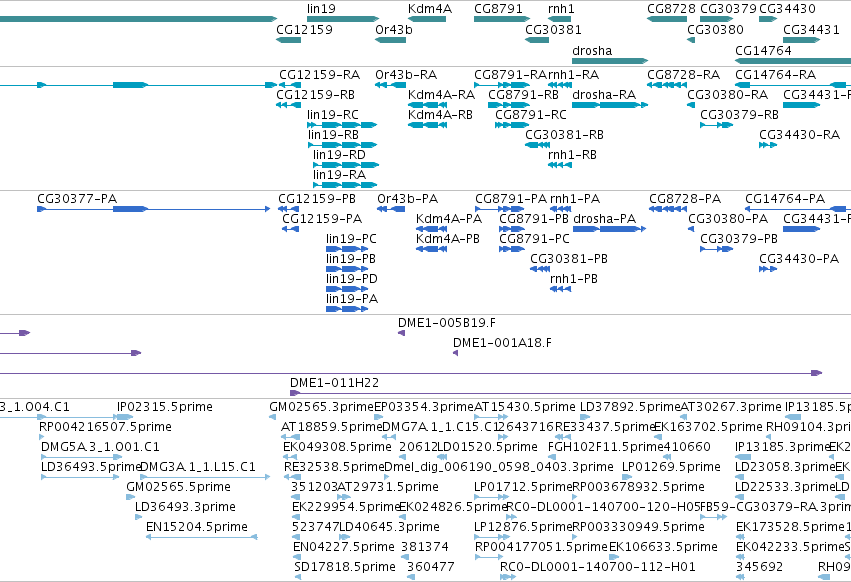Select the CG30379-RB transcript label
Viewport: 851px width, 582px height.
pyautogui.click(x=739, y=115)
